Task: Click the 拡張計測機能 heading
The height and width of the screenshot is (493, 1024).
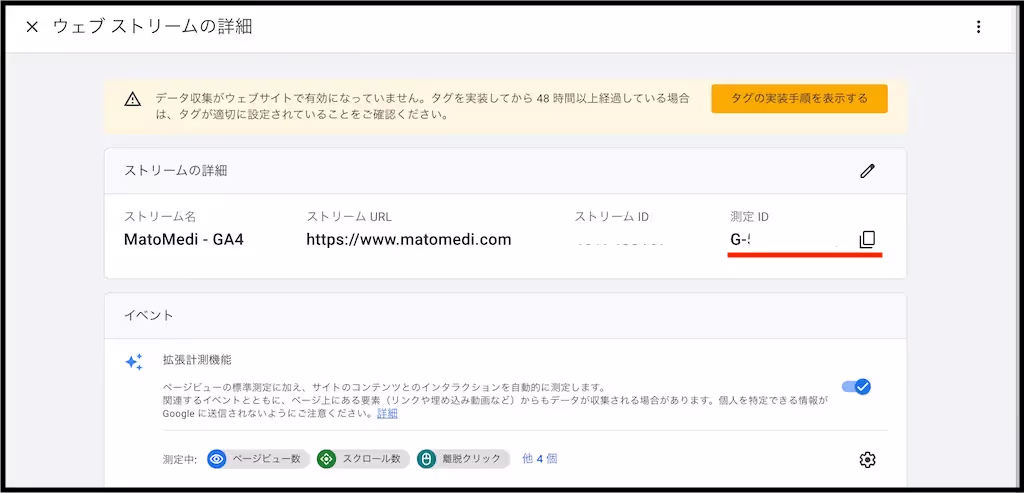Action: point(197,360)
